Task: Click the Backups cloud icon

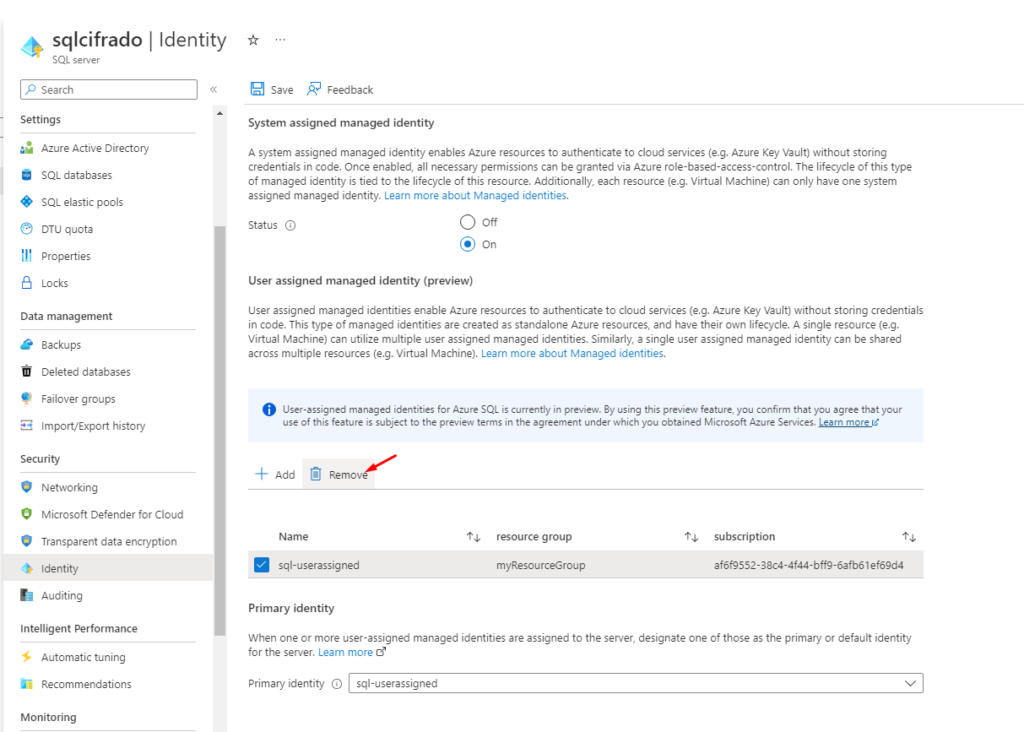Action: tap(27, 344)
